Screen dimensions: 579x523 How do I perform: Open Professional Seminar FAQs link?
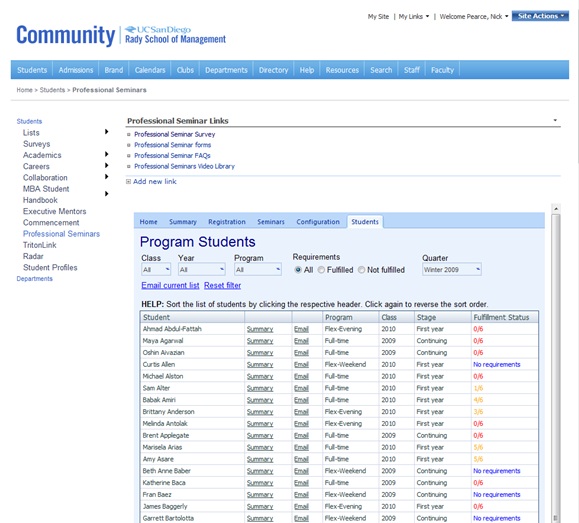(x=172, y=155)
